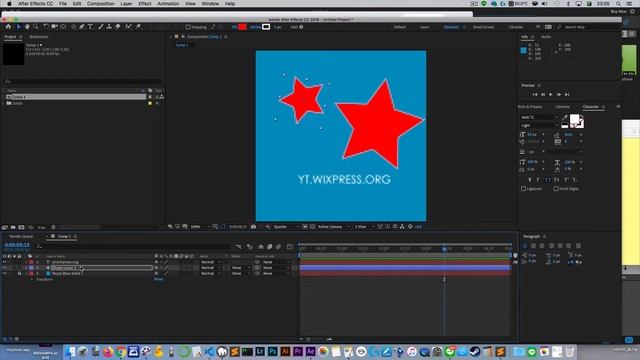The height and width of the screenshot is (360, 640).
Task: Open the Active Camera dropdown
Action: coord(334,227)
